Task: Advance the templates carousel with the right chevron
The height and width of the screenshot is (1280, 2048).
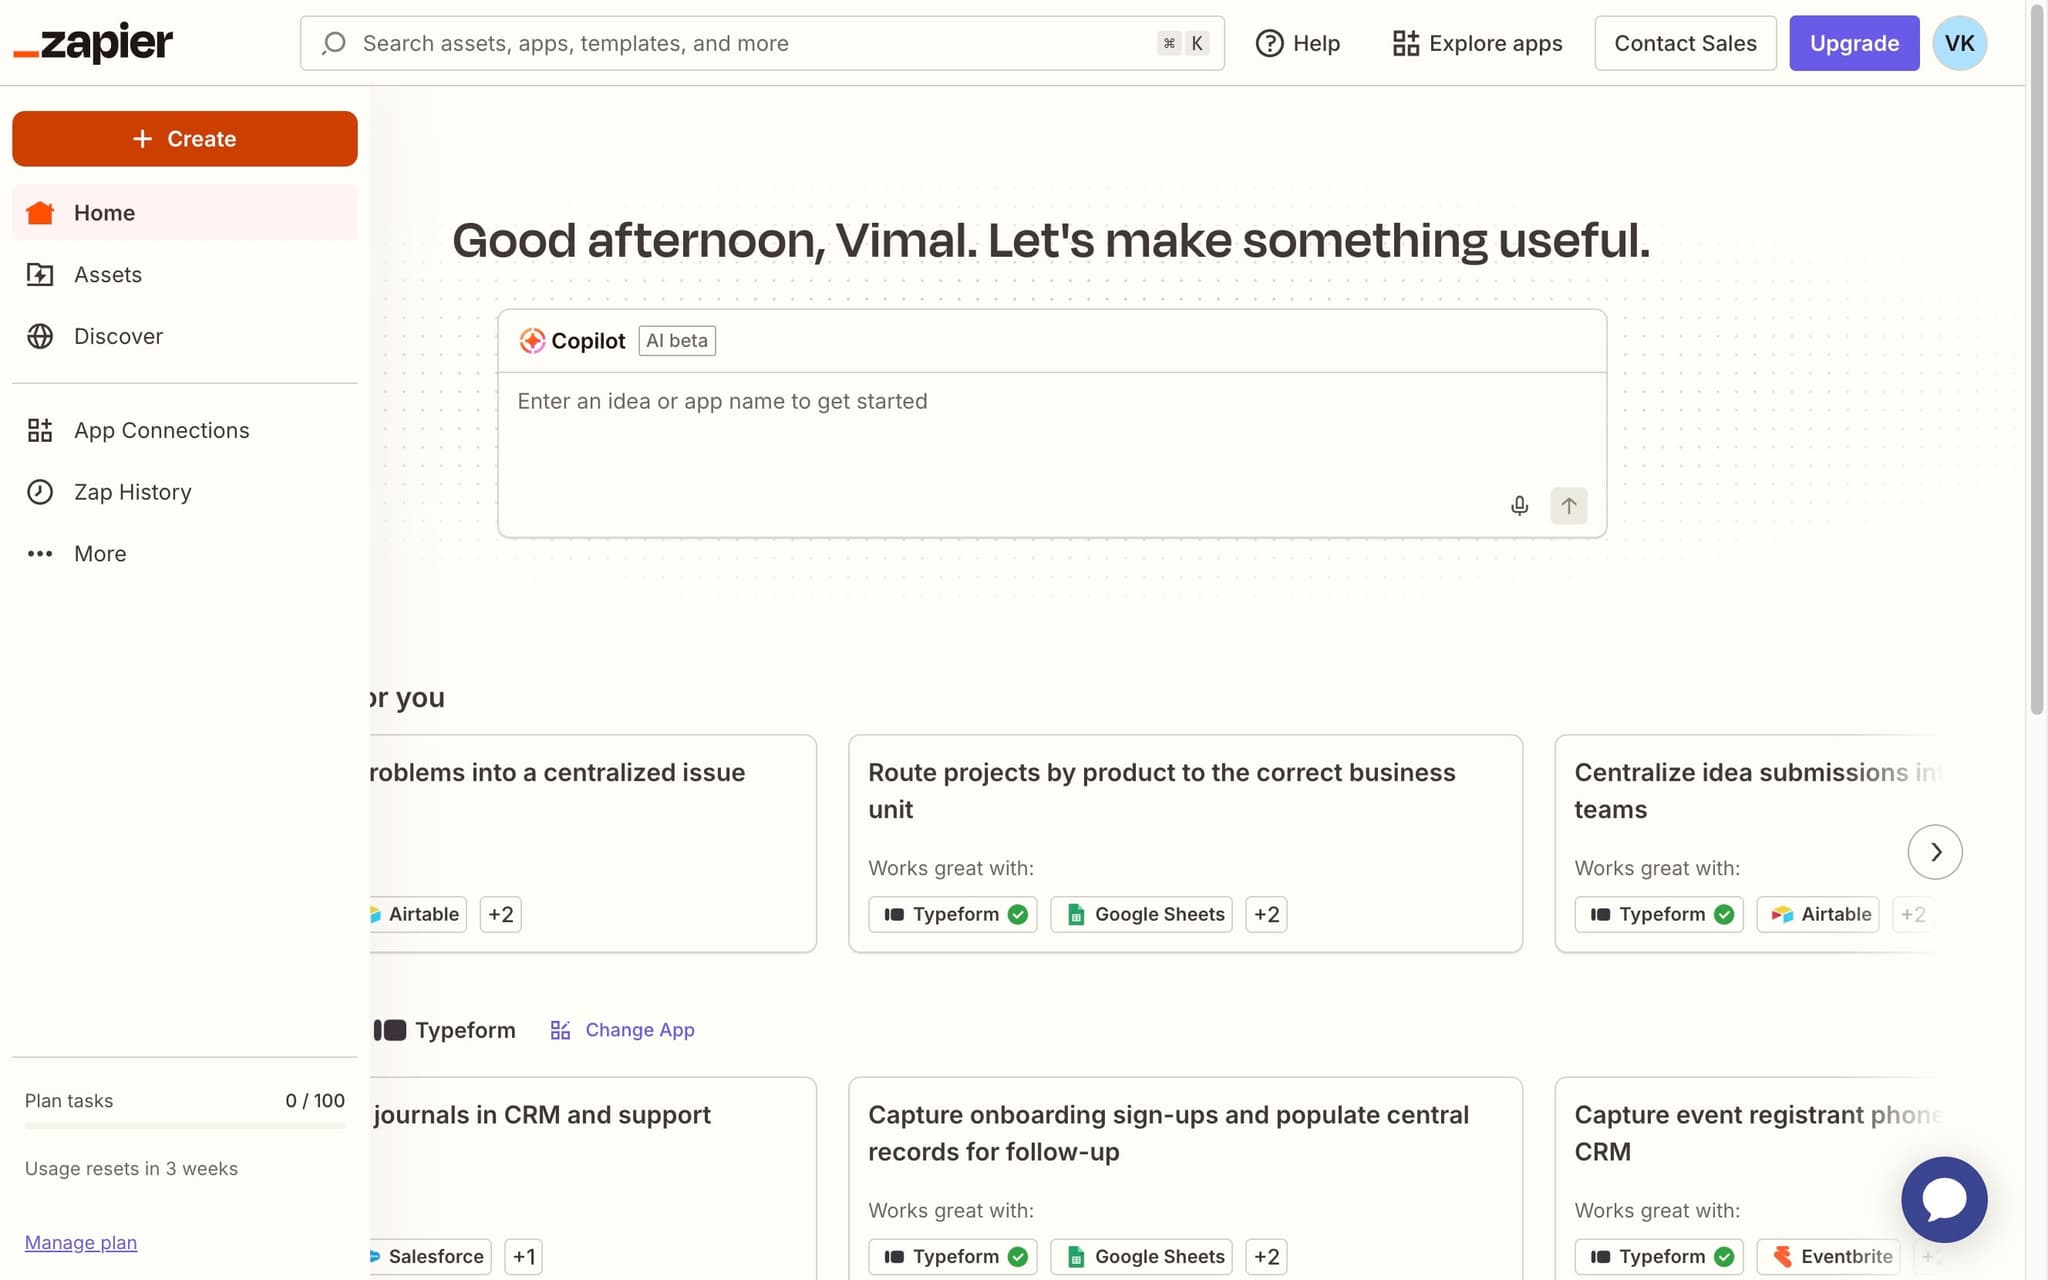Action: 1934,851
